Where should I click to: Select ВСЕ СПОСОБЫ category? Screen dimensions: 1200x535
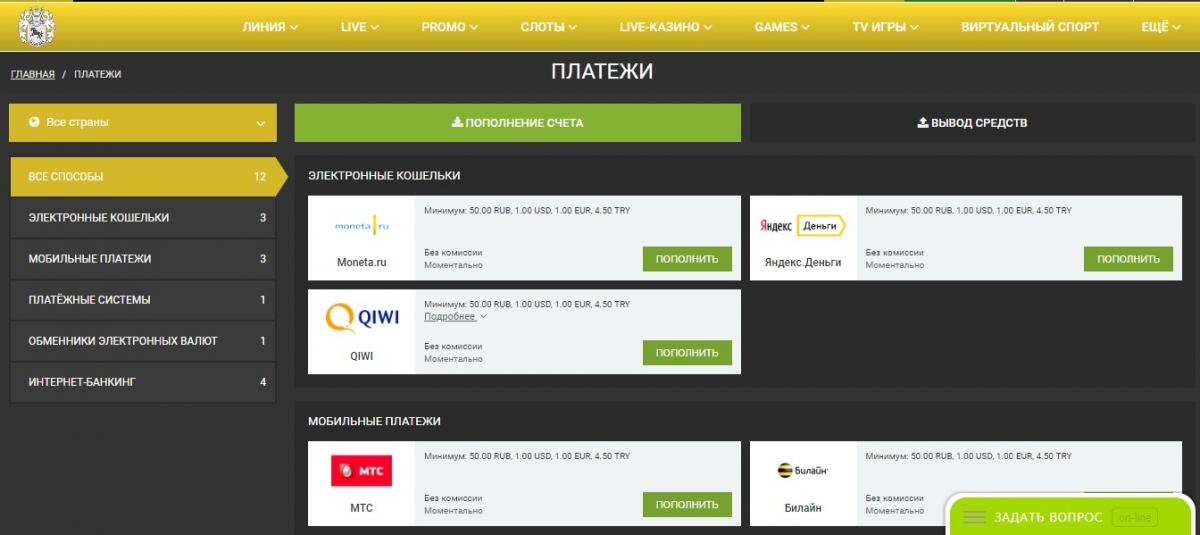pos(148,177)
